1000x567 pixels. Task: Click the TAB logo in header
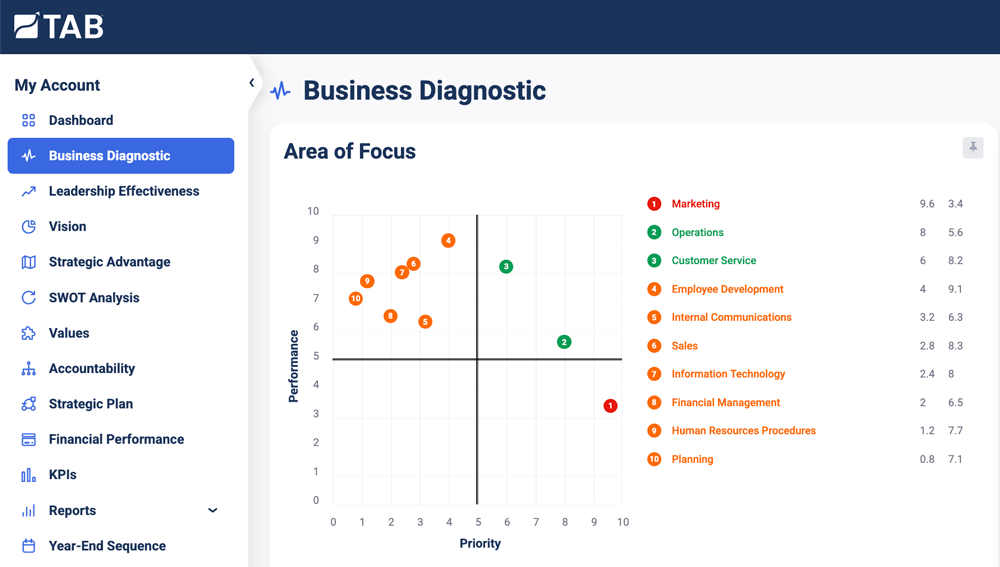pyautogui.click(x=59, y=26)
